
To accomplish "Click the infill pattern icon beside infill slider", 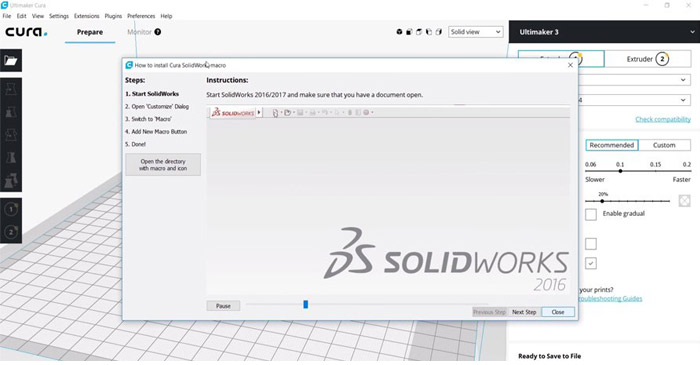I will (x=684, y=200).
